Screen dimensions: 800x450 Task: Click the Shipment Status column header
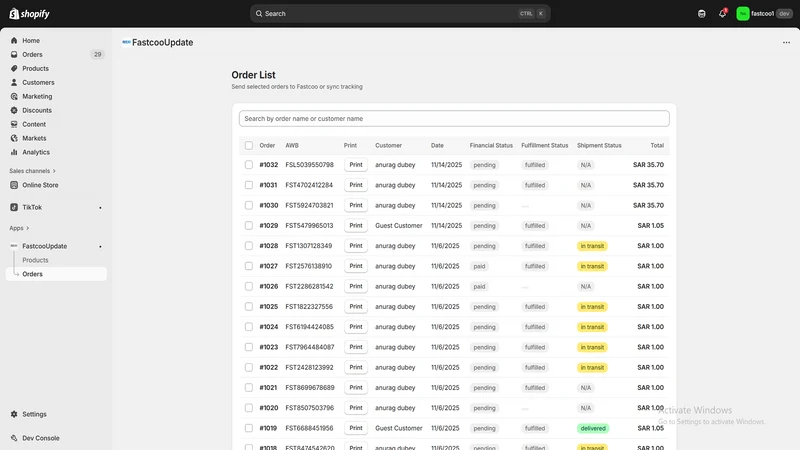tap(599, 145)
